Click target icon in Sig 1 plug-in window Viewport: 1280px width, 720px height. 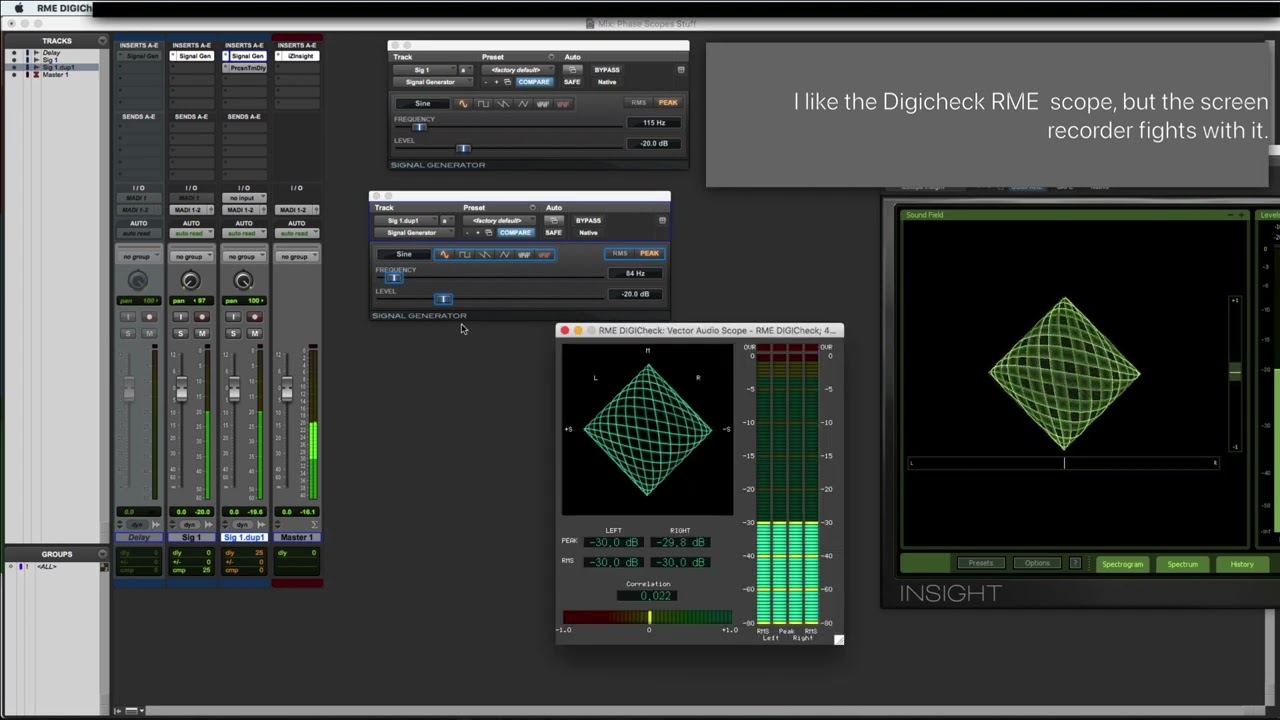point(681,70)
